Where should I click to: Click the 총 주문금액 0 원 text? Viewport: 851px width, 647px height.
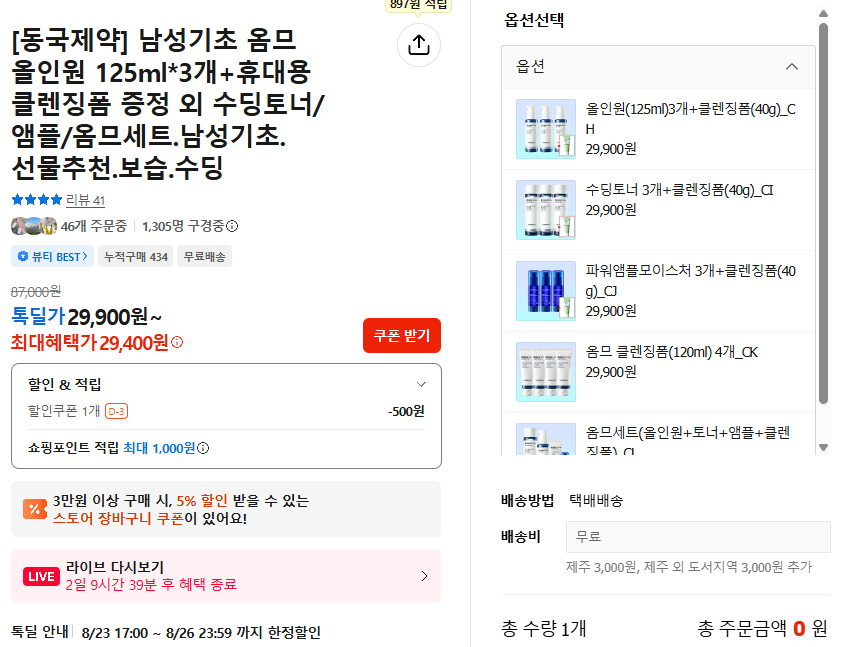pos(762,629)
